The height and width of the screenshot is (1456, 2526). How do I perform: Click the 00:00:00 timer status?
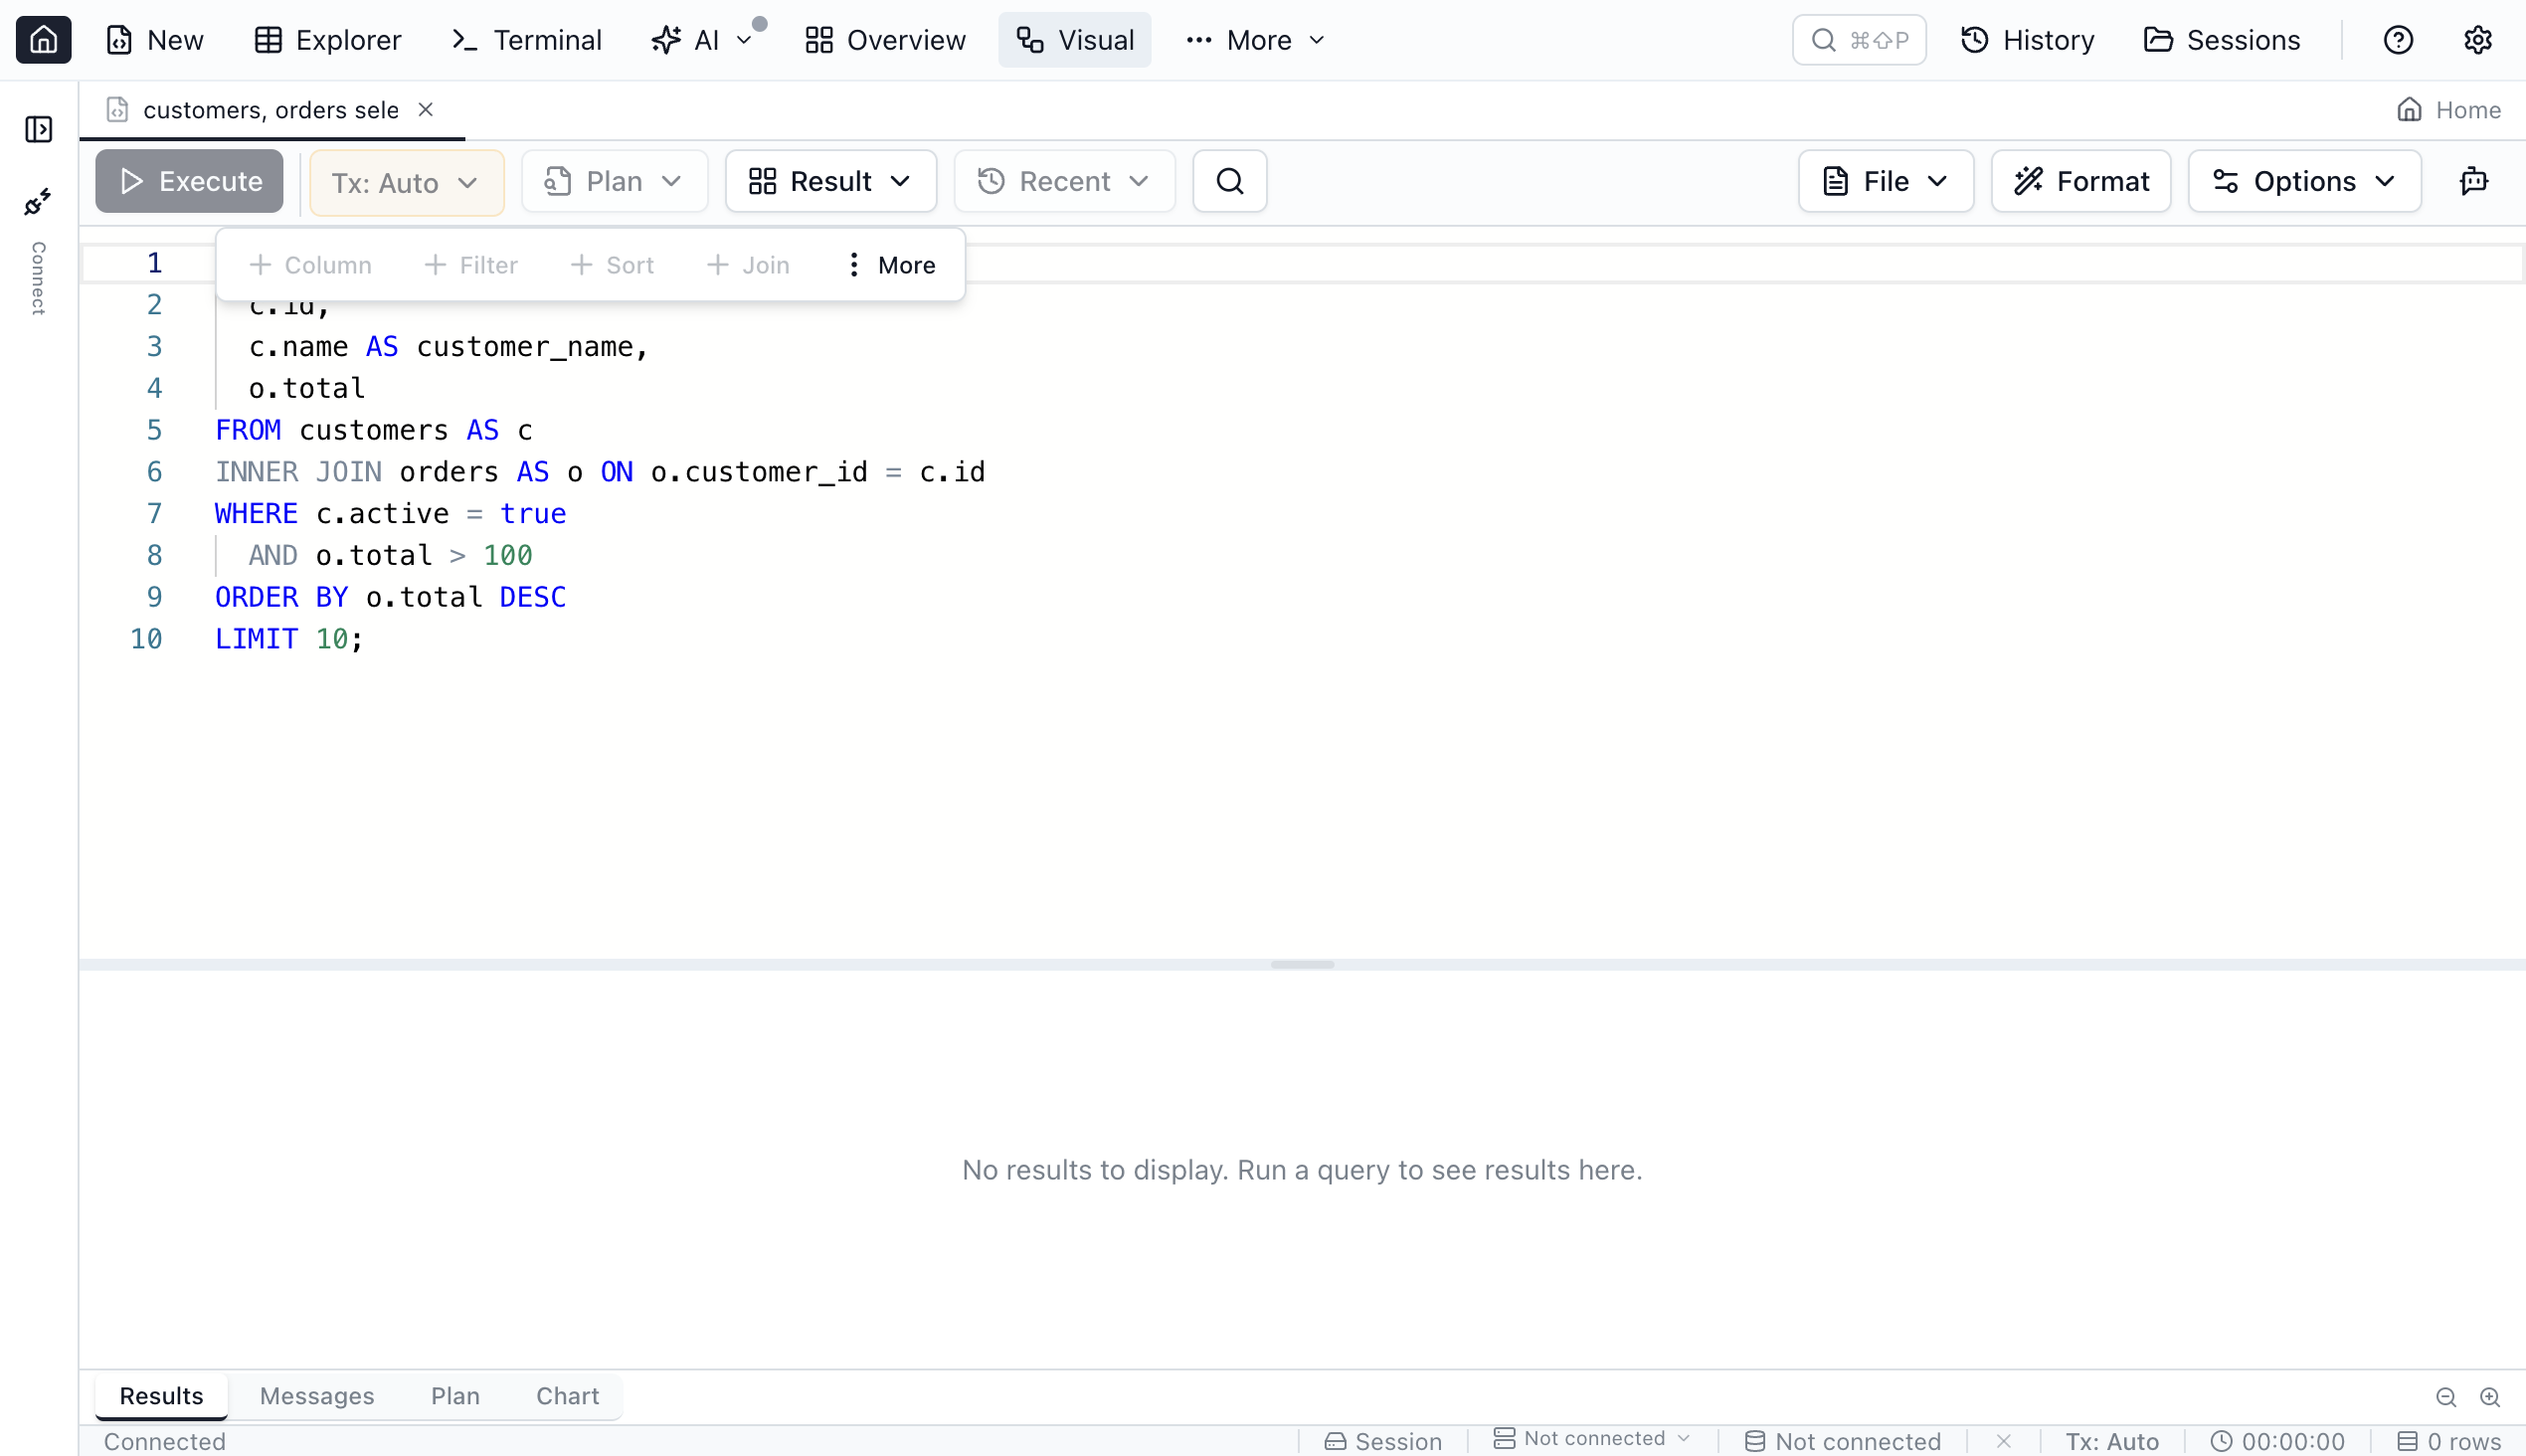2277,1441
